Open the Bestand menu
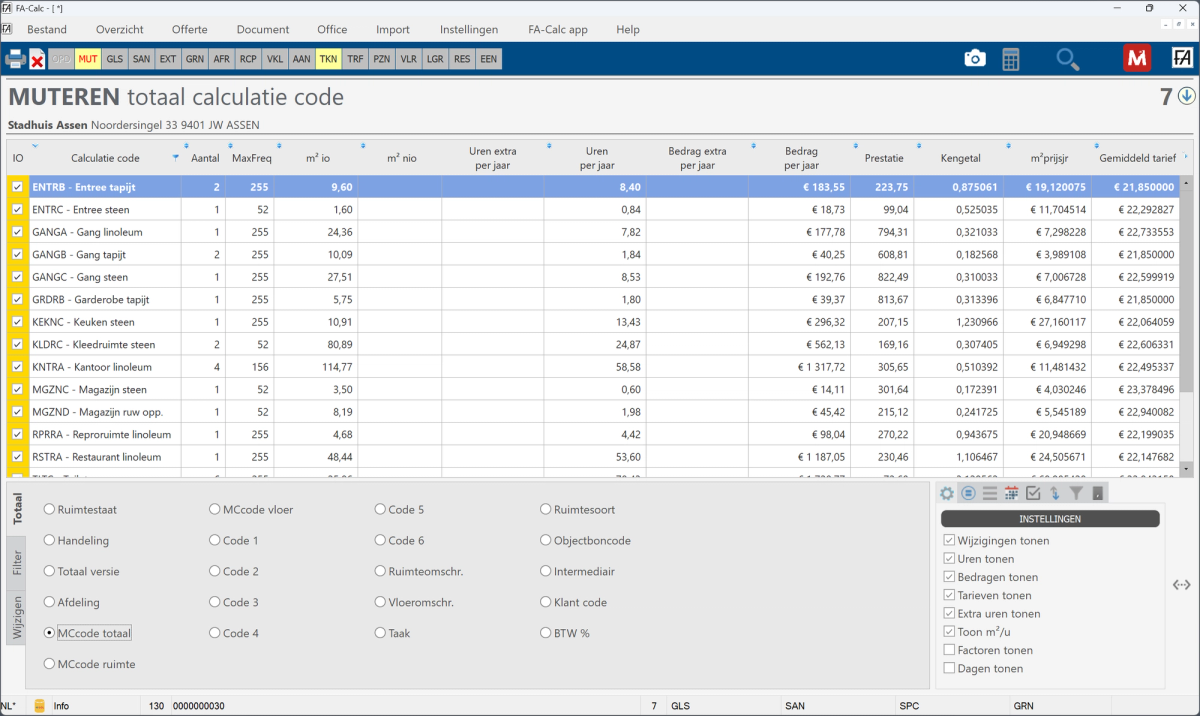This screenshot has height=716, width=1200. pyautogui.click(x=47, y=29)
